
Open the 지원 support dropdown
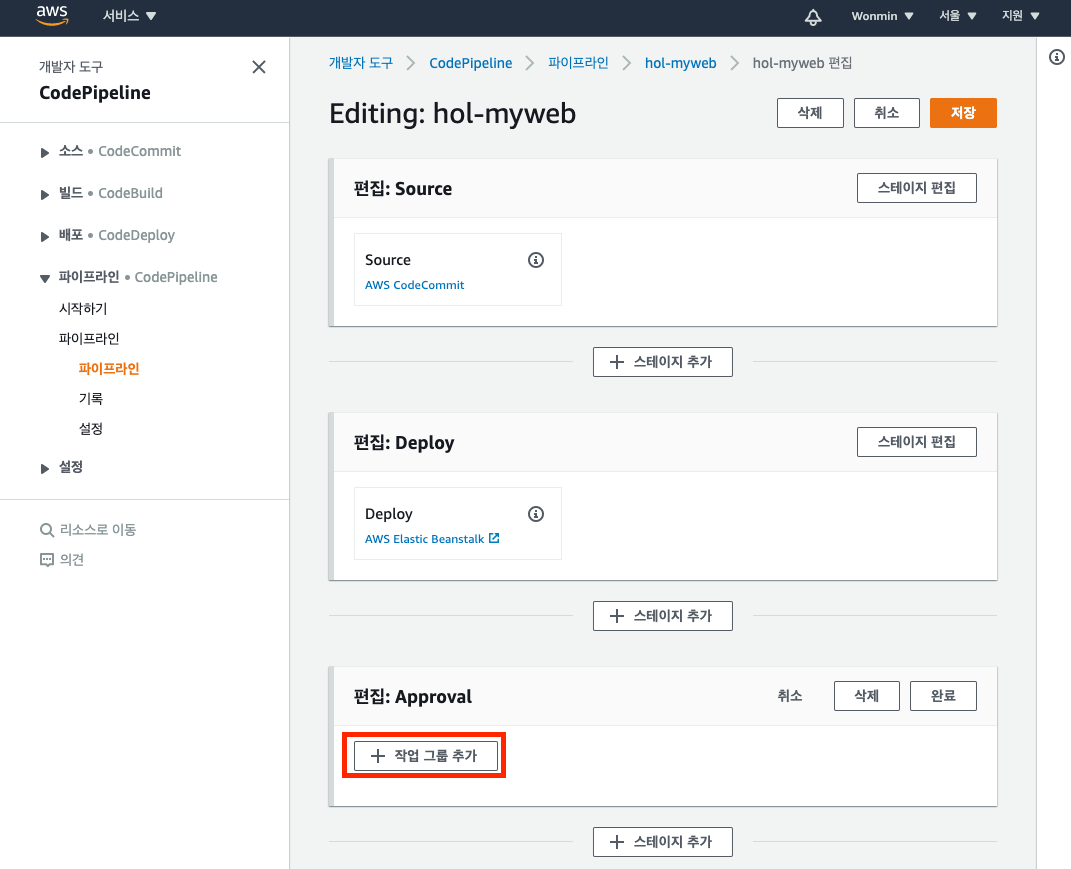pos(1020,16)
